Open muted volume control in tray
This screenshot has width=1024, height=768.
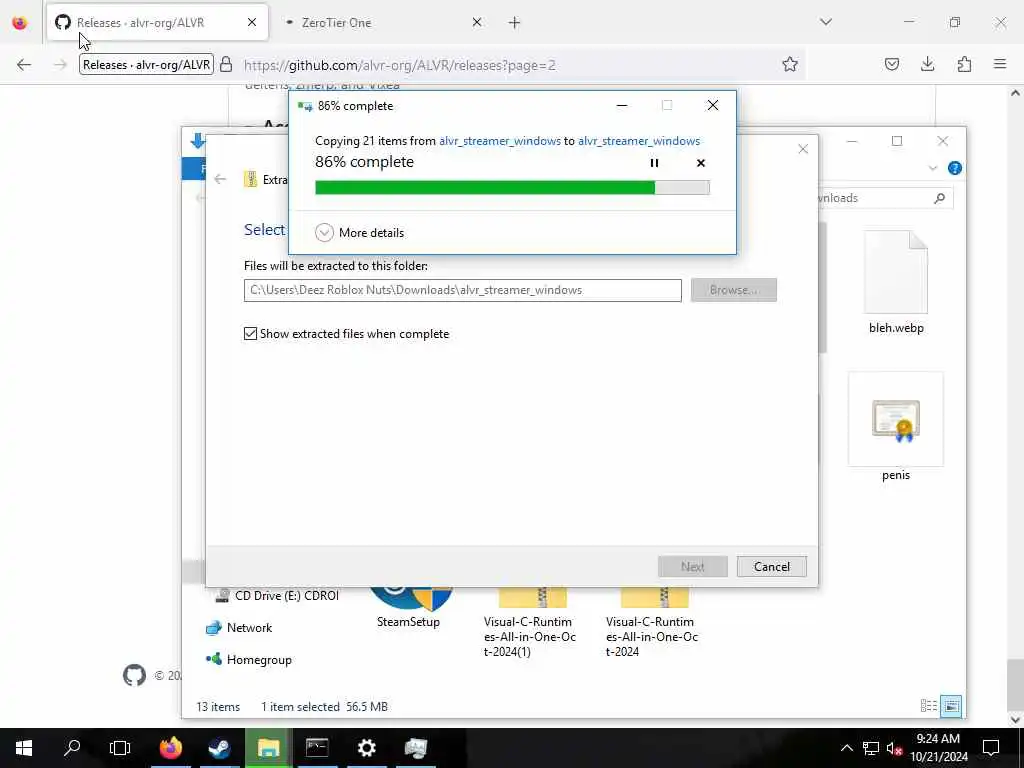pyautogui.click(x=893, y=748)
